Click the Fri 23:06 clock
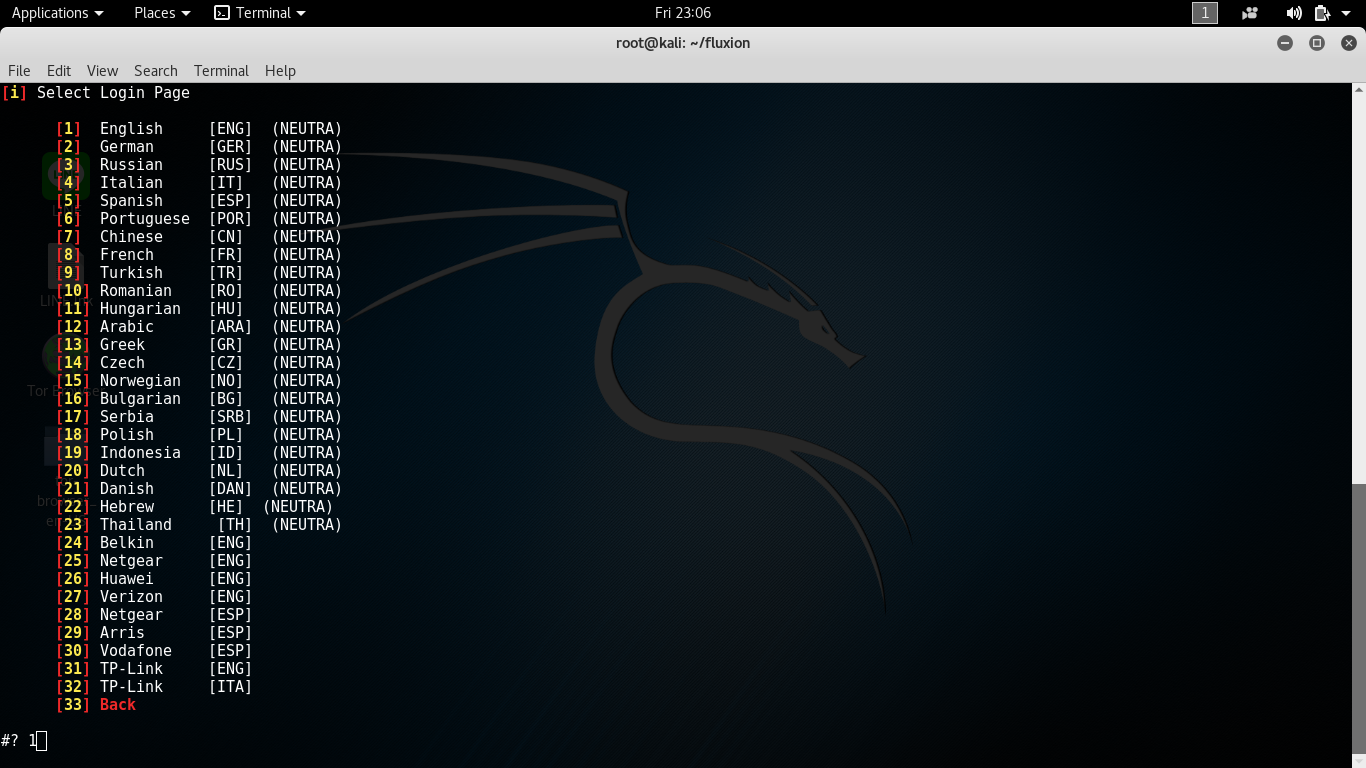 (683, 13)
